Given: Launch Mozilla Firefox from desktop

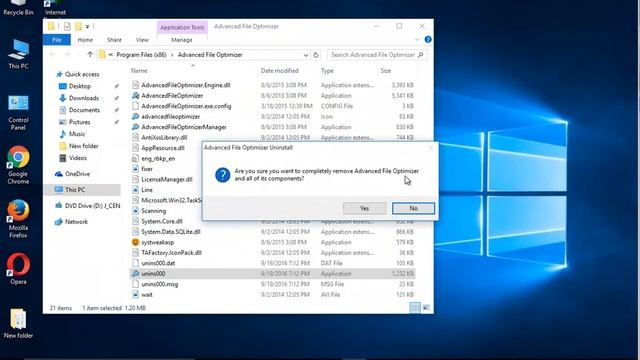Looking at the screenshot, I should pos(18,219).
